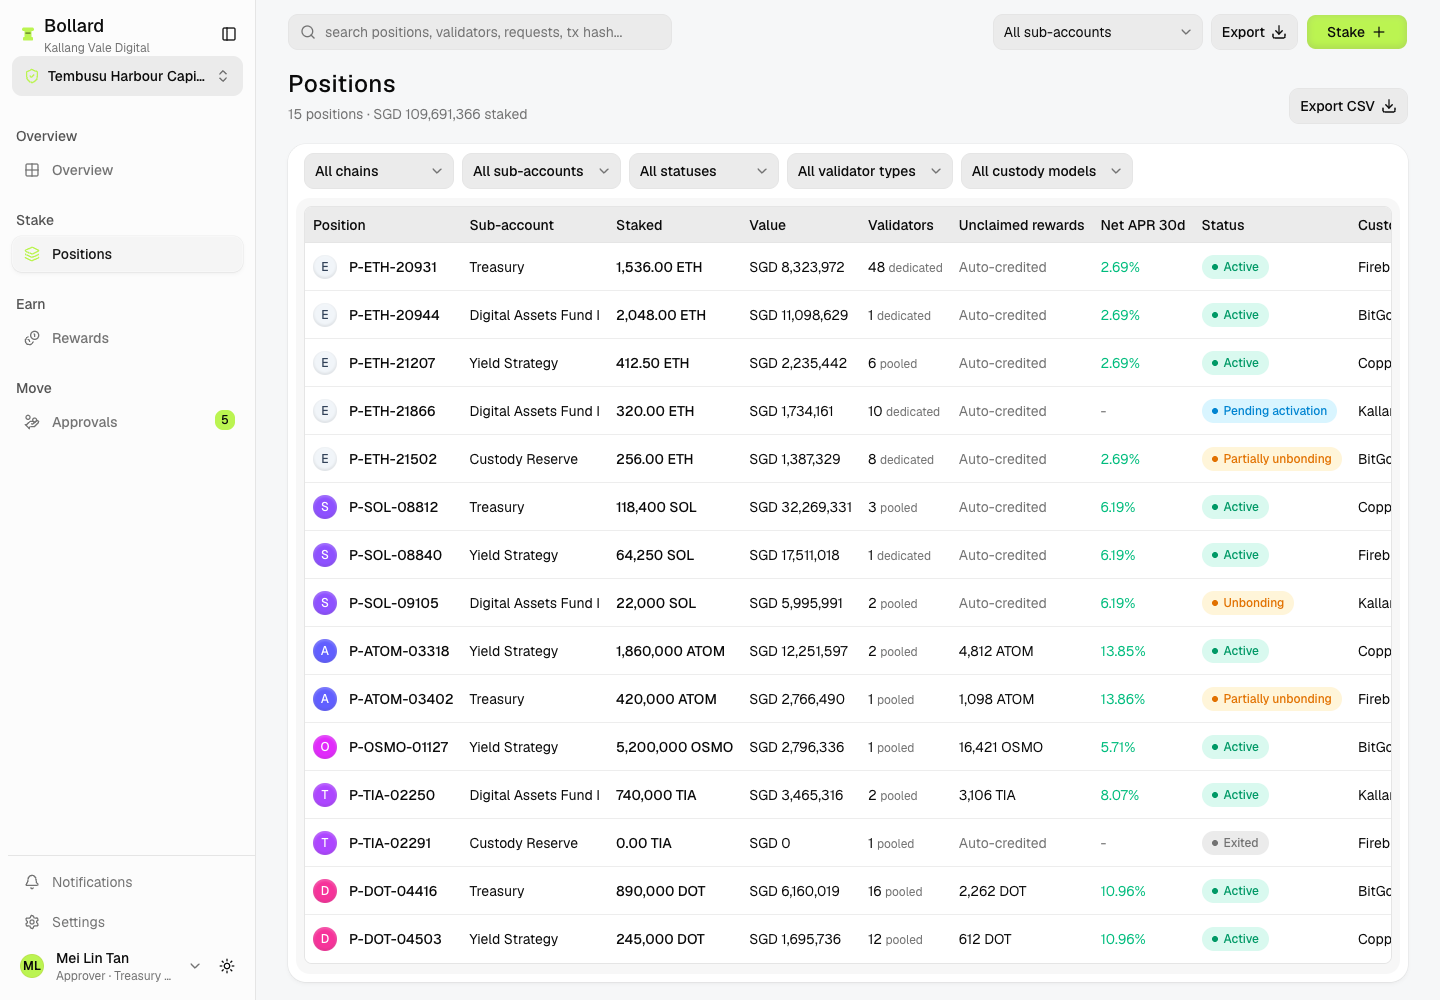The image size is (1440, 1000).
Task: Focus the search positions input field
Action: 480,32
